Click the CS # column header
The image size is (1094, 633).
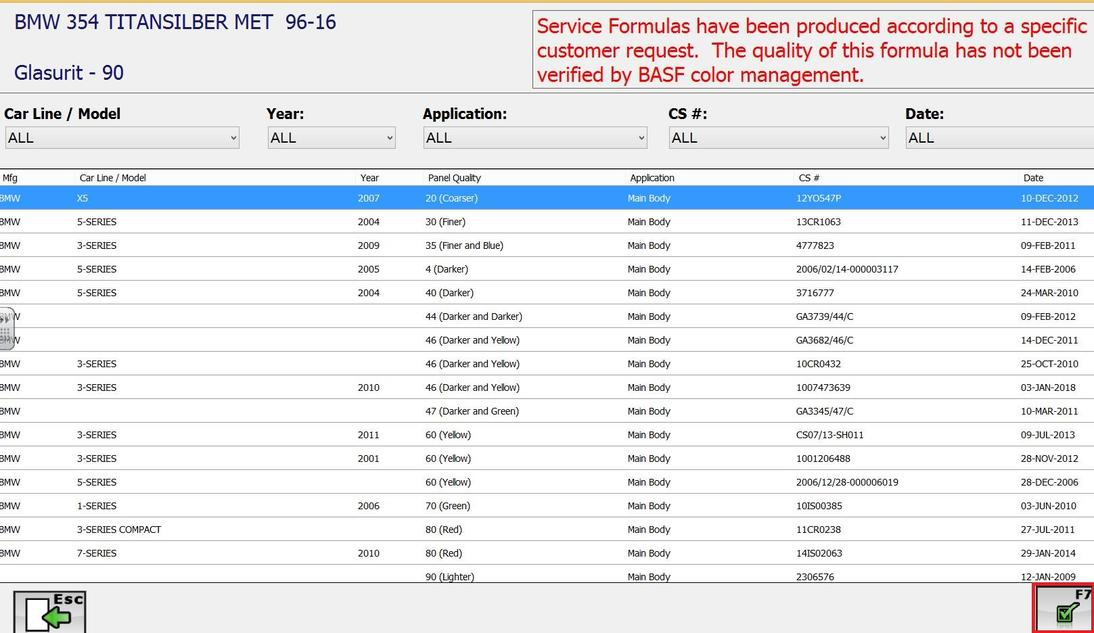click(x=808, y=178)
